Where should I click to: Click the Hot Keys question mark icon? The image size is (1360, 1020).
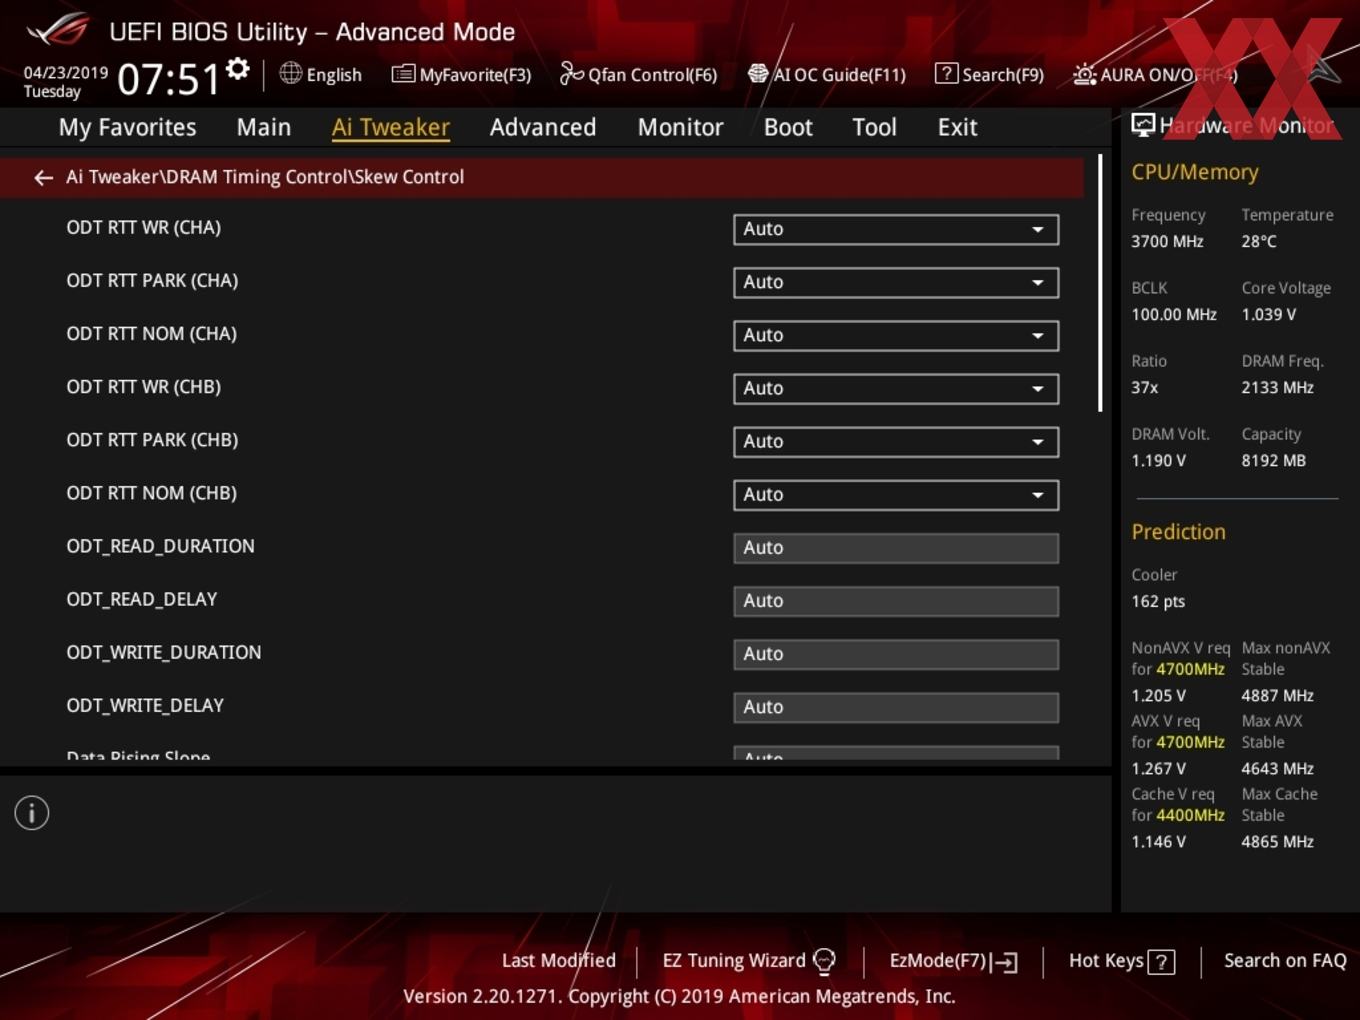[1161, 962]
